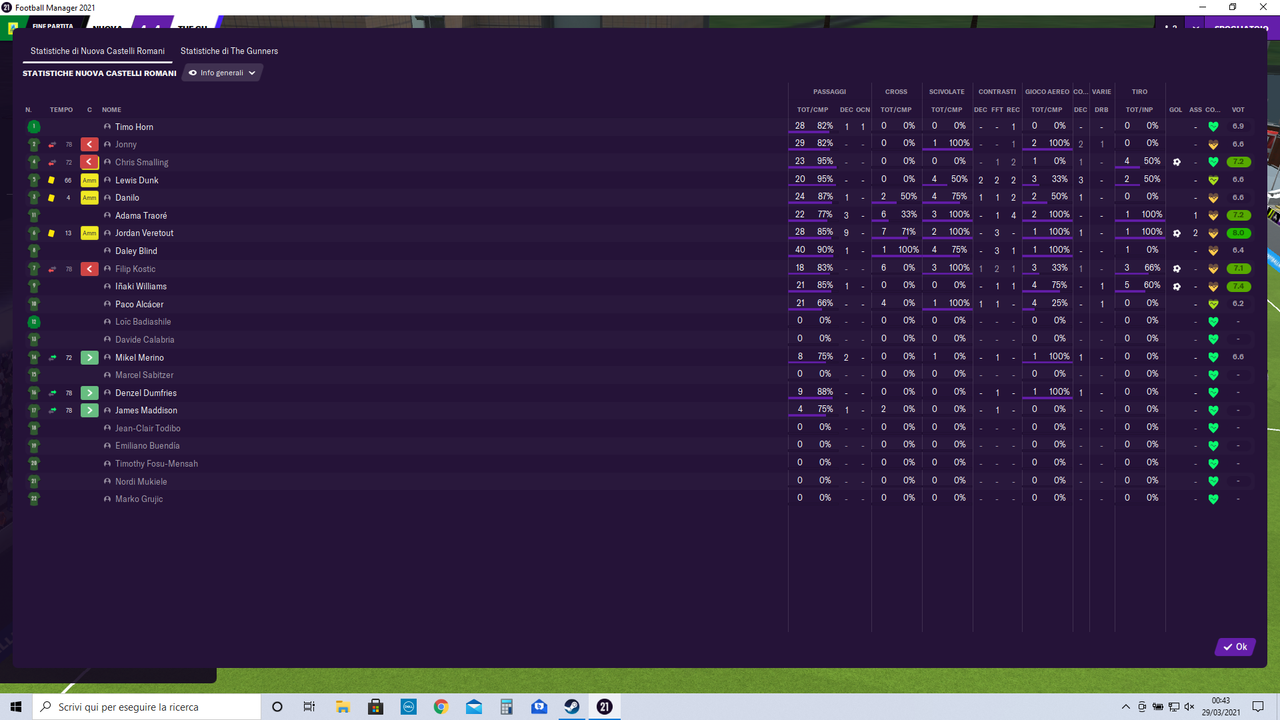1280x720 pixels.
Task: Open the Calculator app from taskbar
Action: (x=506, y=707)
